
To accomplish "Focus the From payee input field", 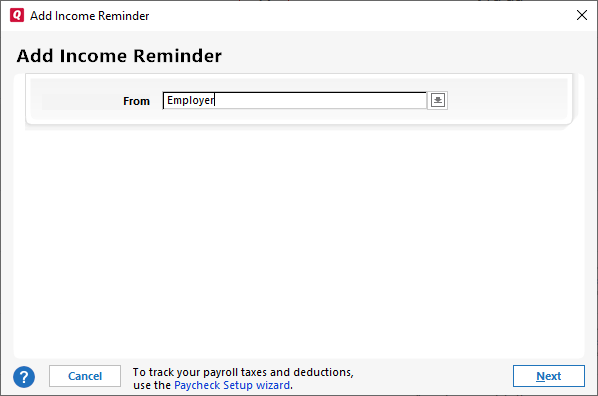I will coord(294,100).
